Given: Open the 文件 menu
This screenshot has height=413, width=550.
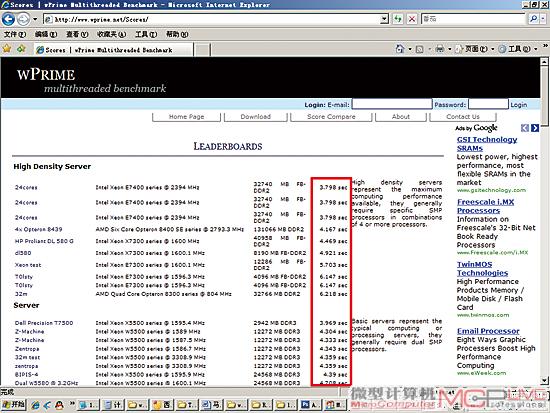Looking at the screenshot, I should (15, 34).
